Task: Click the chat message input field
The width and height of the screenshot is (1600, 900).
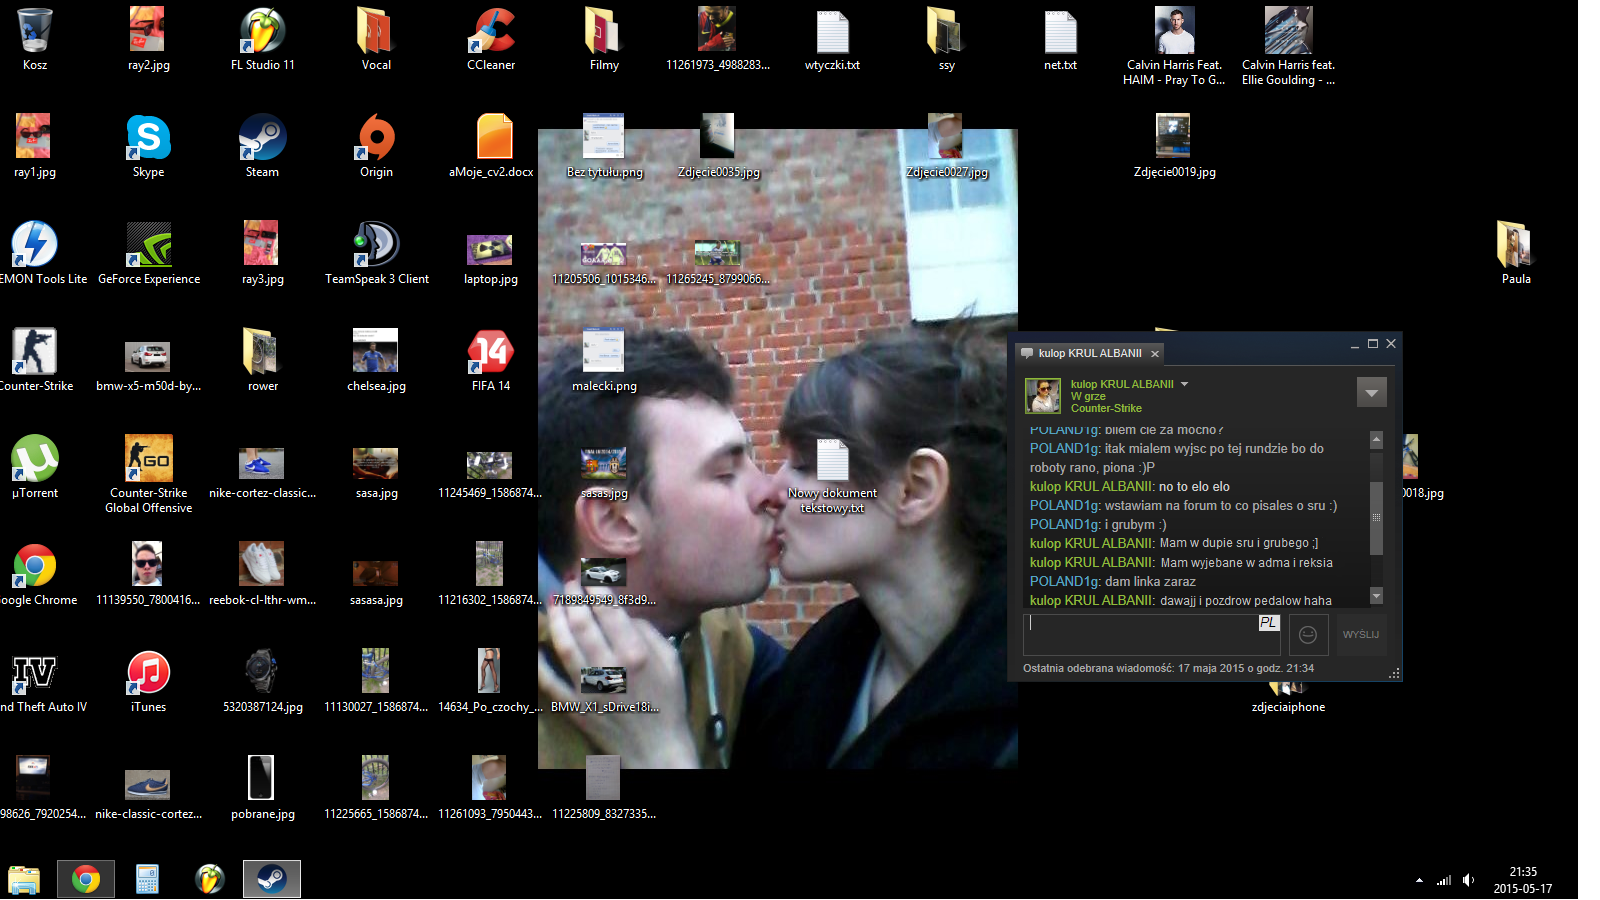Action: click(1140, 634)
